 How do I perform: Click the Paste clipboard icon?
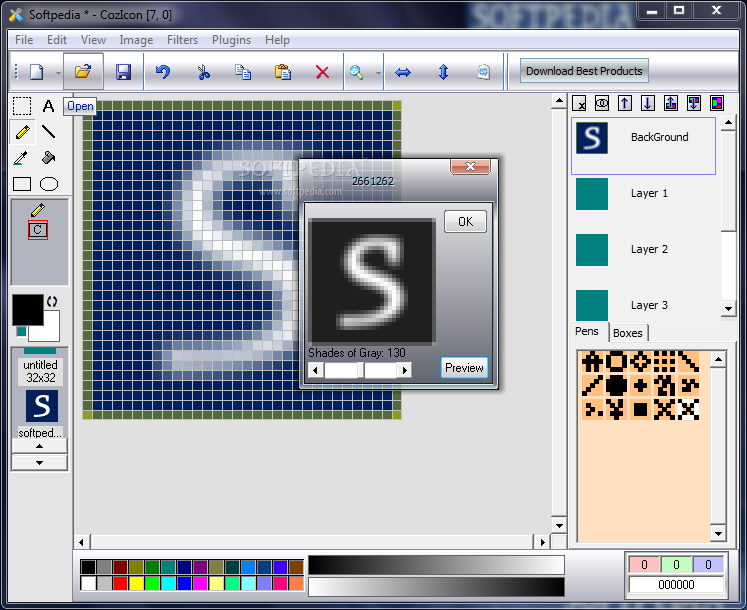(x=283, y=72)
